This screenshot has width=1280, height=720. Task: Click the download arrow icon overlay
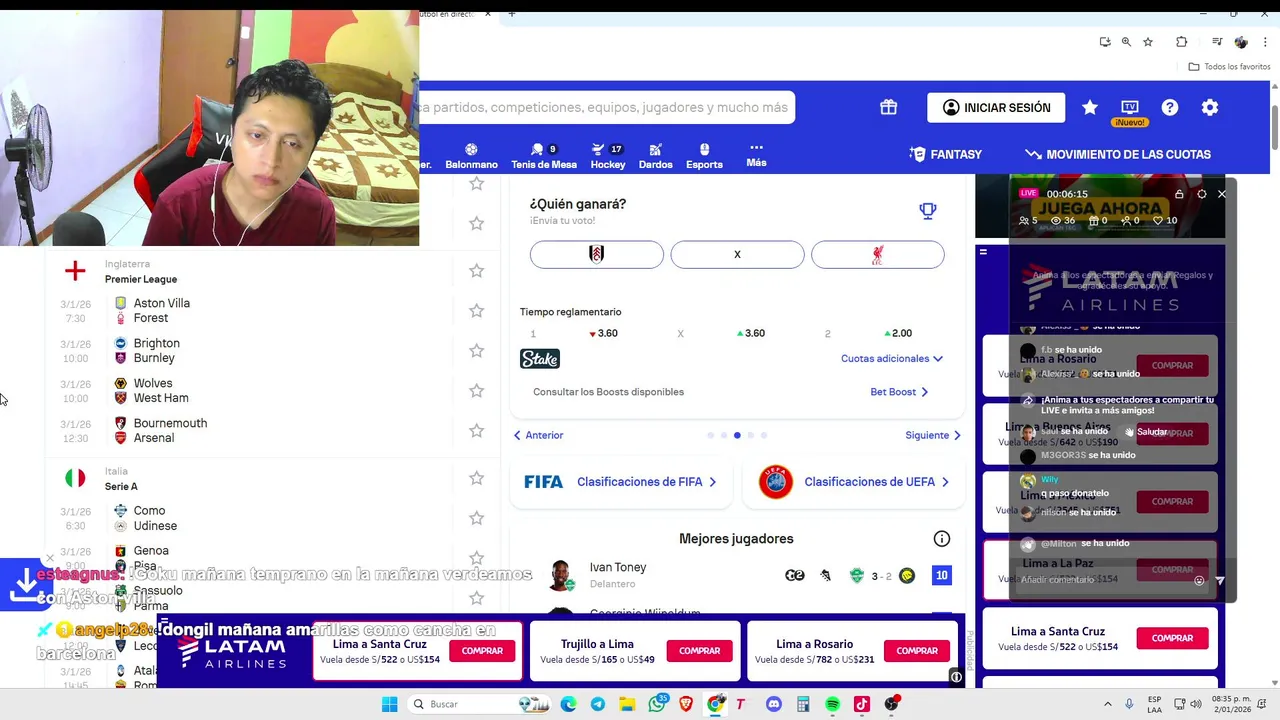pos(25,583)
